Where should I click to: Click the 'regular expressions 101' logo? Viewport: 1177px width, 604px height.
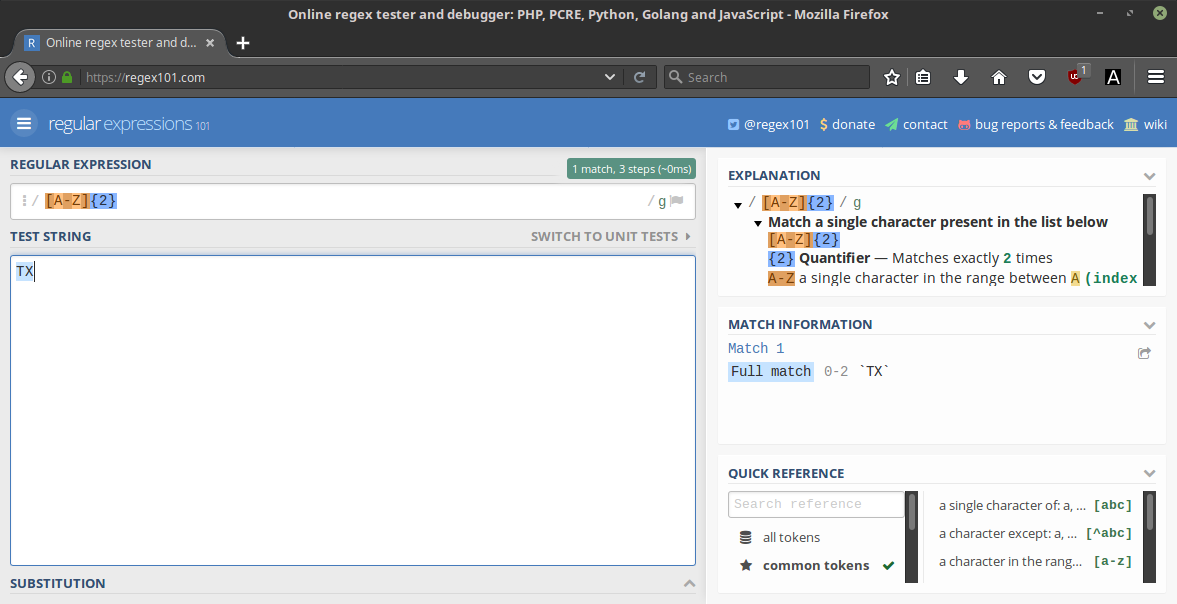tap(129, 124)
